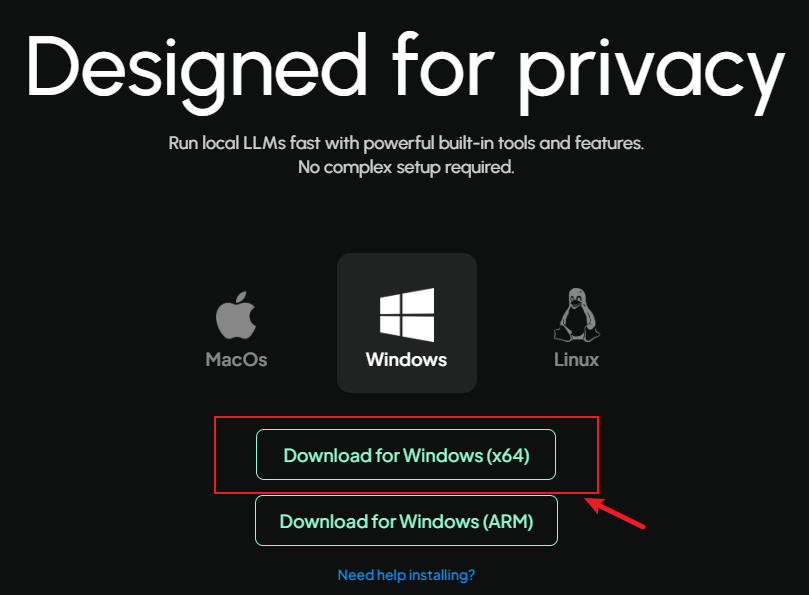
Task: Switch to the MacOs platform label
Action: pos(236,360)
